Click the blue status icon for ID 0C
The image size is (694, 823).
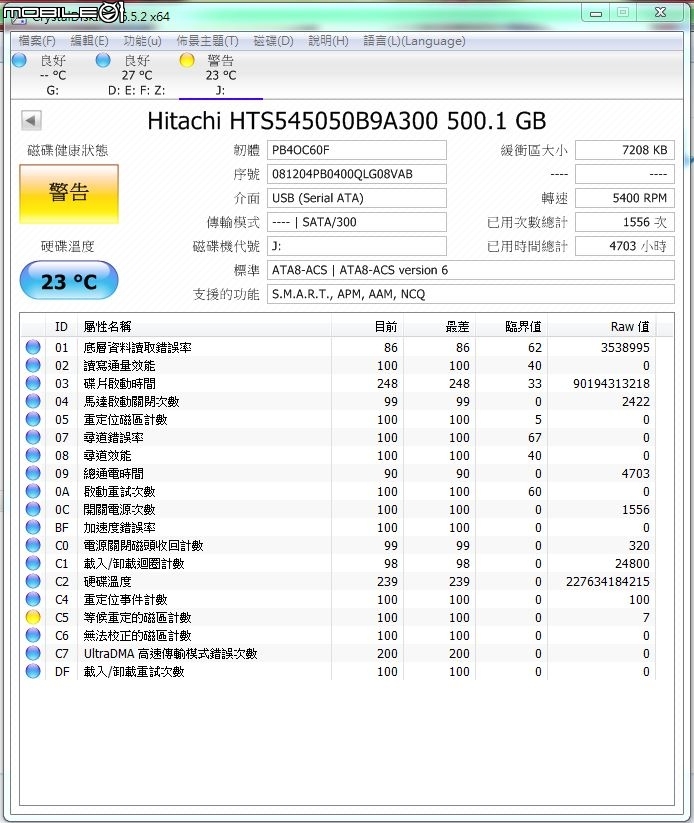pyautogui.click(x=33, y=509)
